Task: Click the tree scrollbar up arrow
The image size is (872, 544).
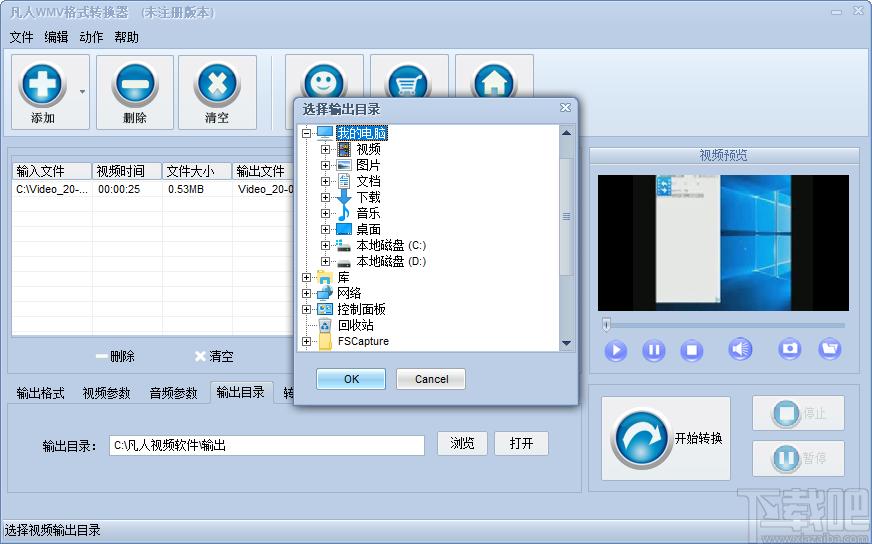Action: [x=566, y=133]
